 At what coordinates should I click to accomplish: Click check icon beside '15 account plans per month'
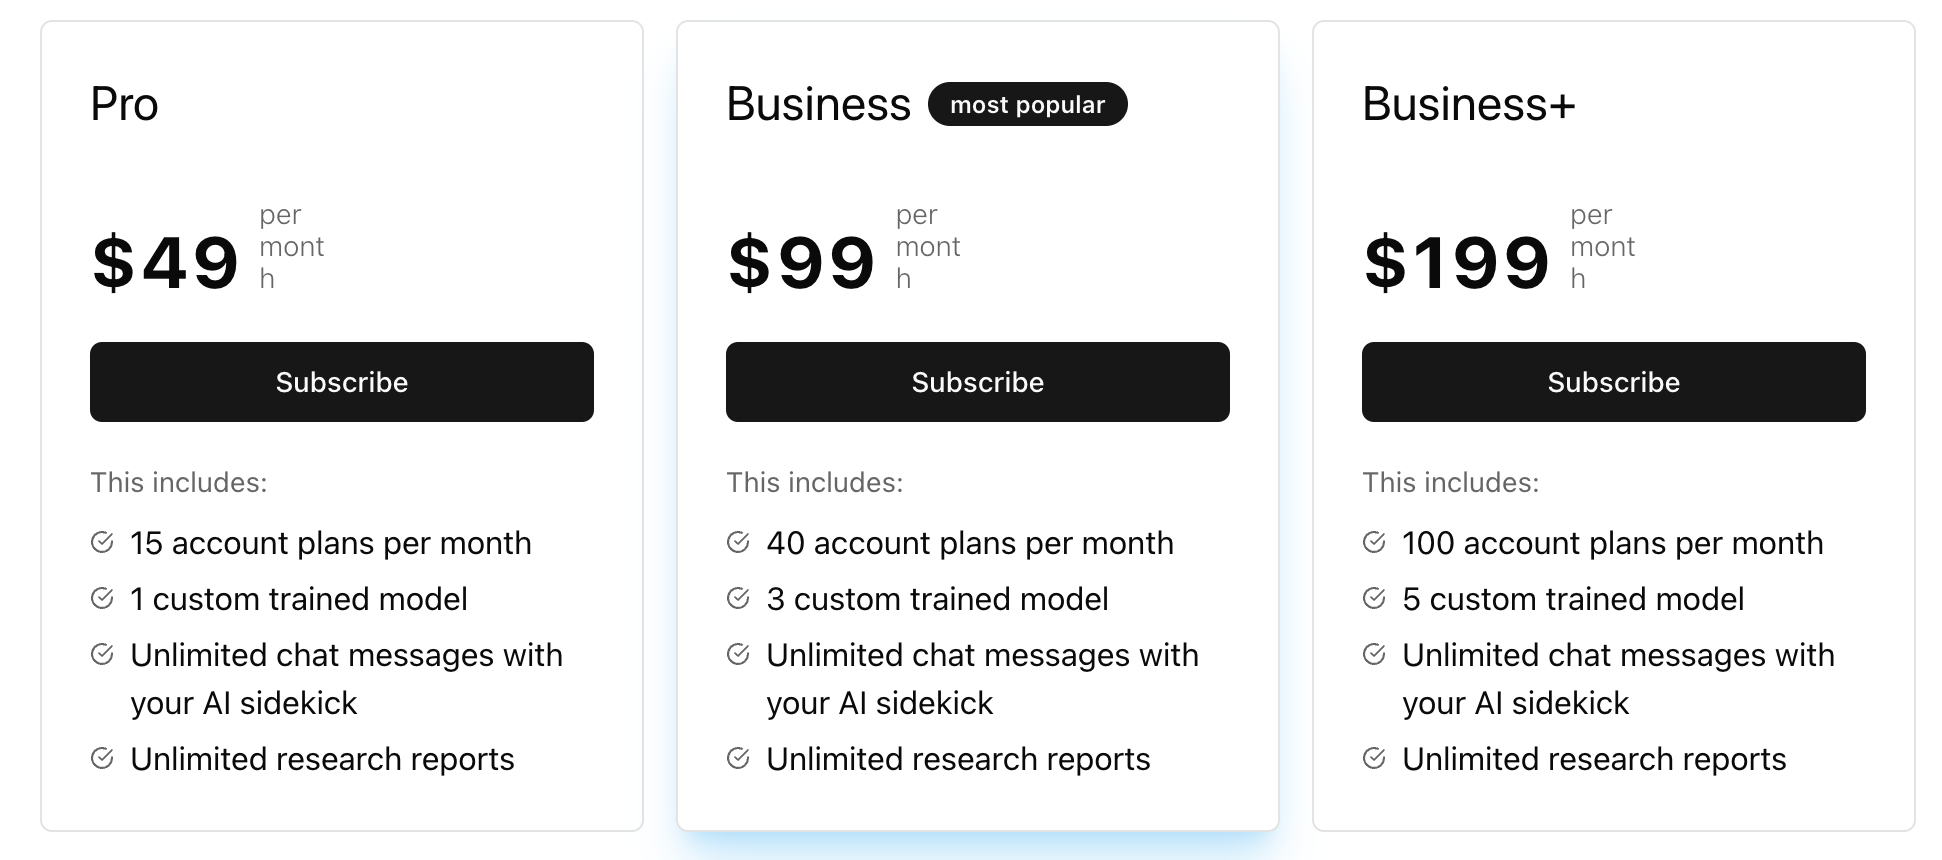[102, 542]
